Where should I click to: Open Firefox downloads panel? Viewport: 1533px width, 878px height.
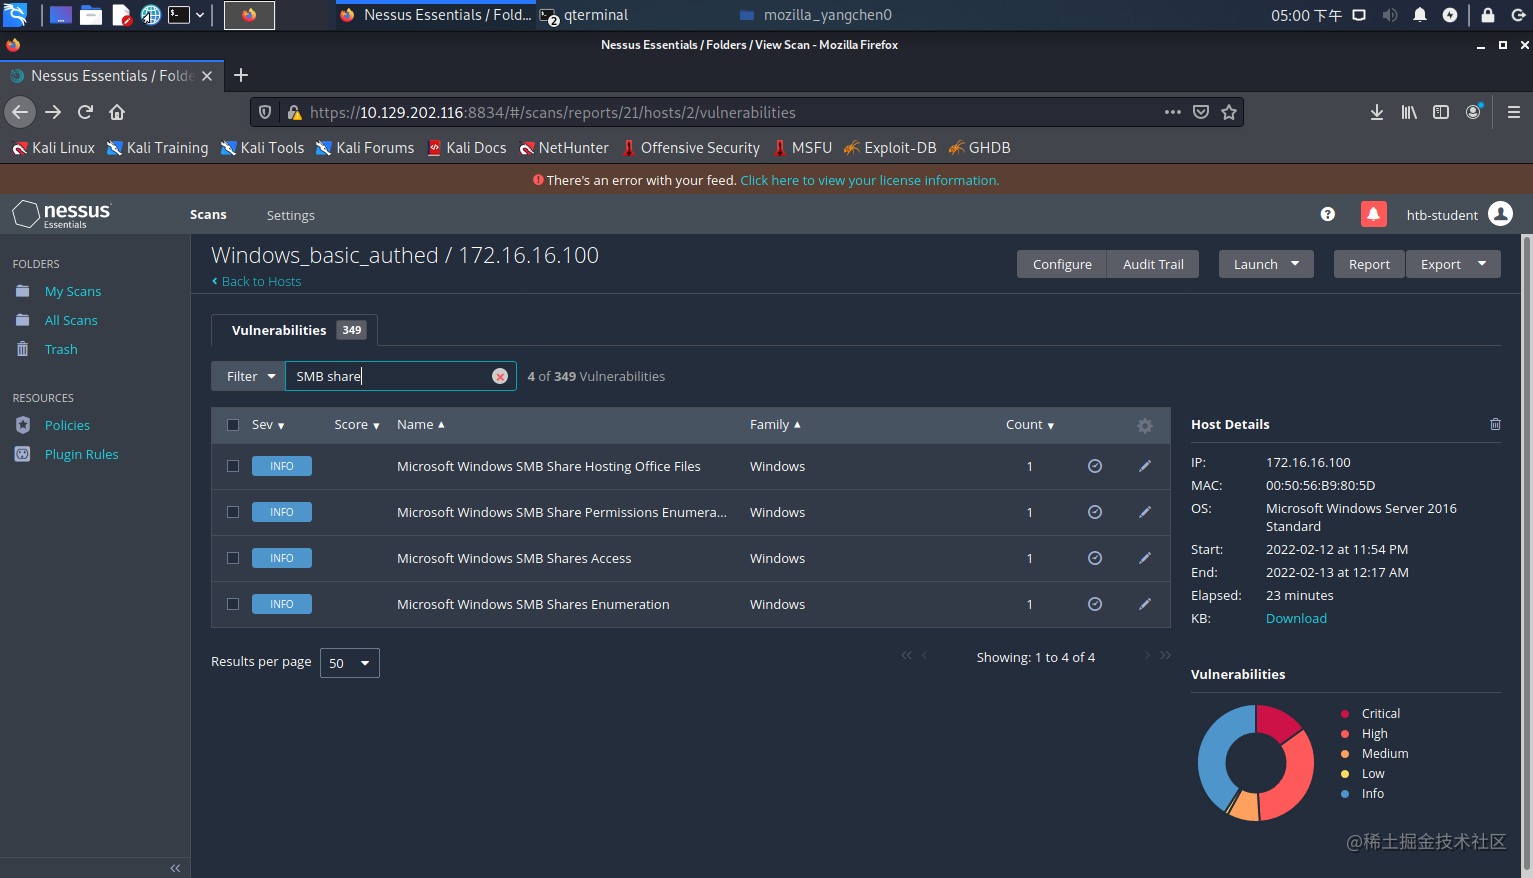pos(1377,112)
